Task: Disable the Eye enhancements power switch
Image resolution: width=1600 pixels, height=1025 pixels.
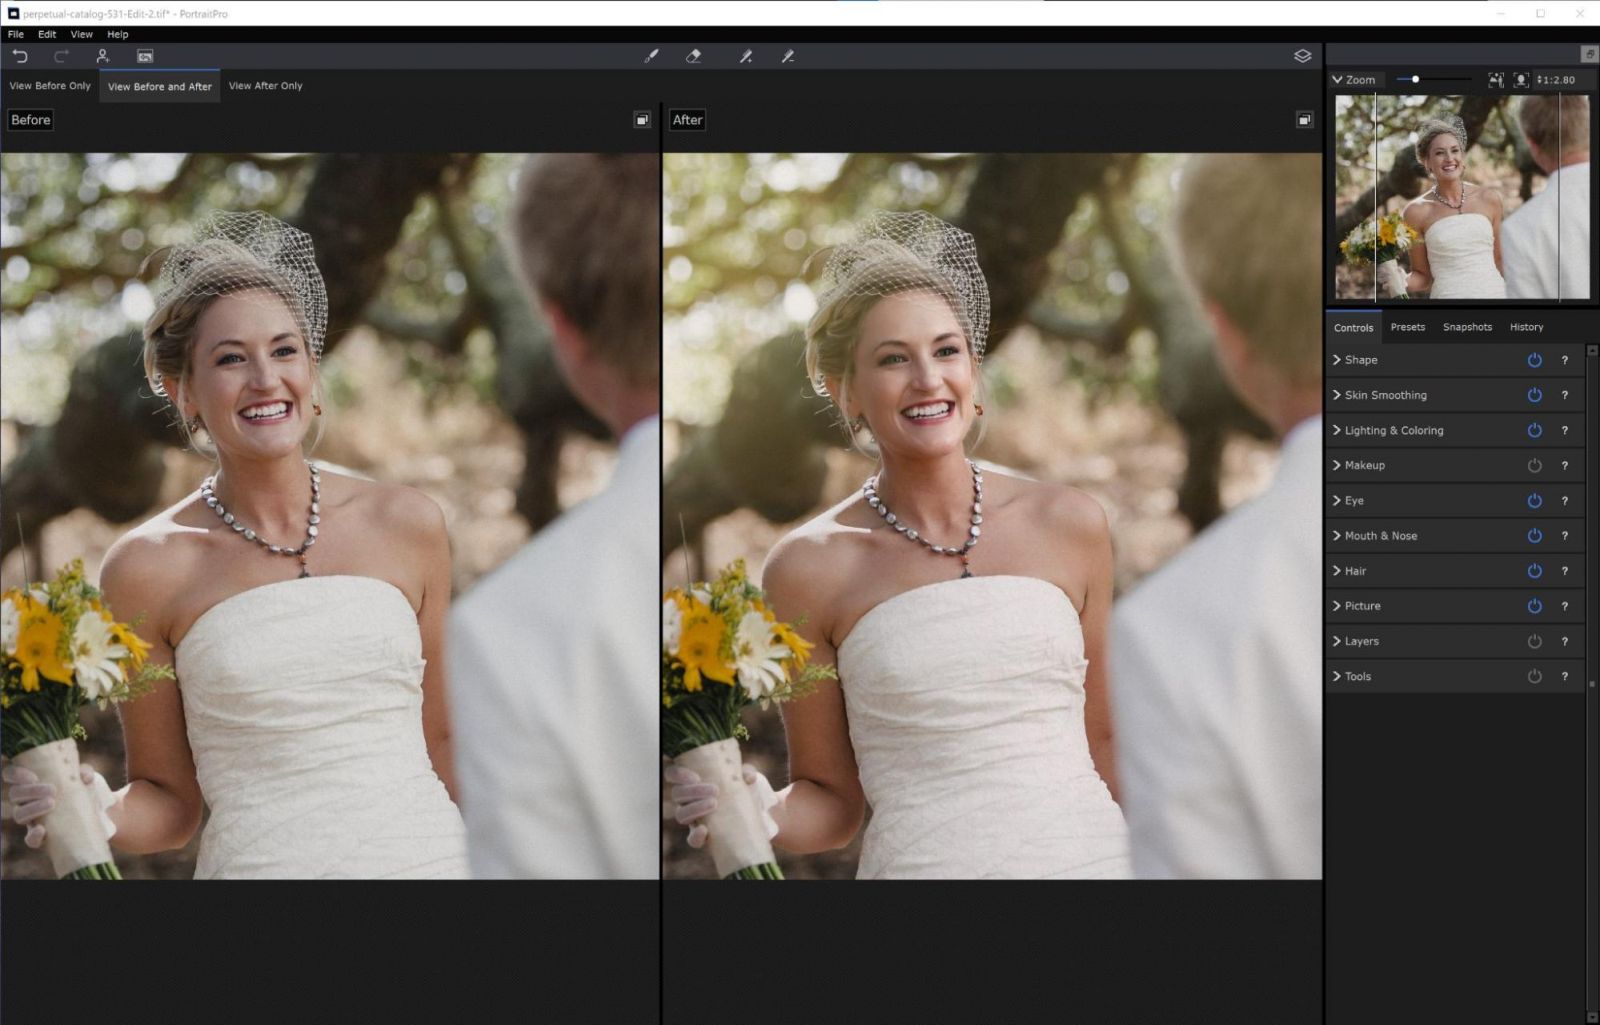Action: (x=1534, y=500)
